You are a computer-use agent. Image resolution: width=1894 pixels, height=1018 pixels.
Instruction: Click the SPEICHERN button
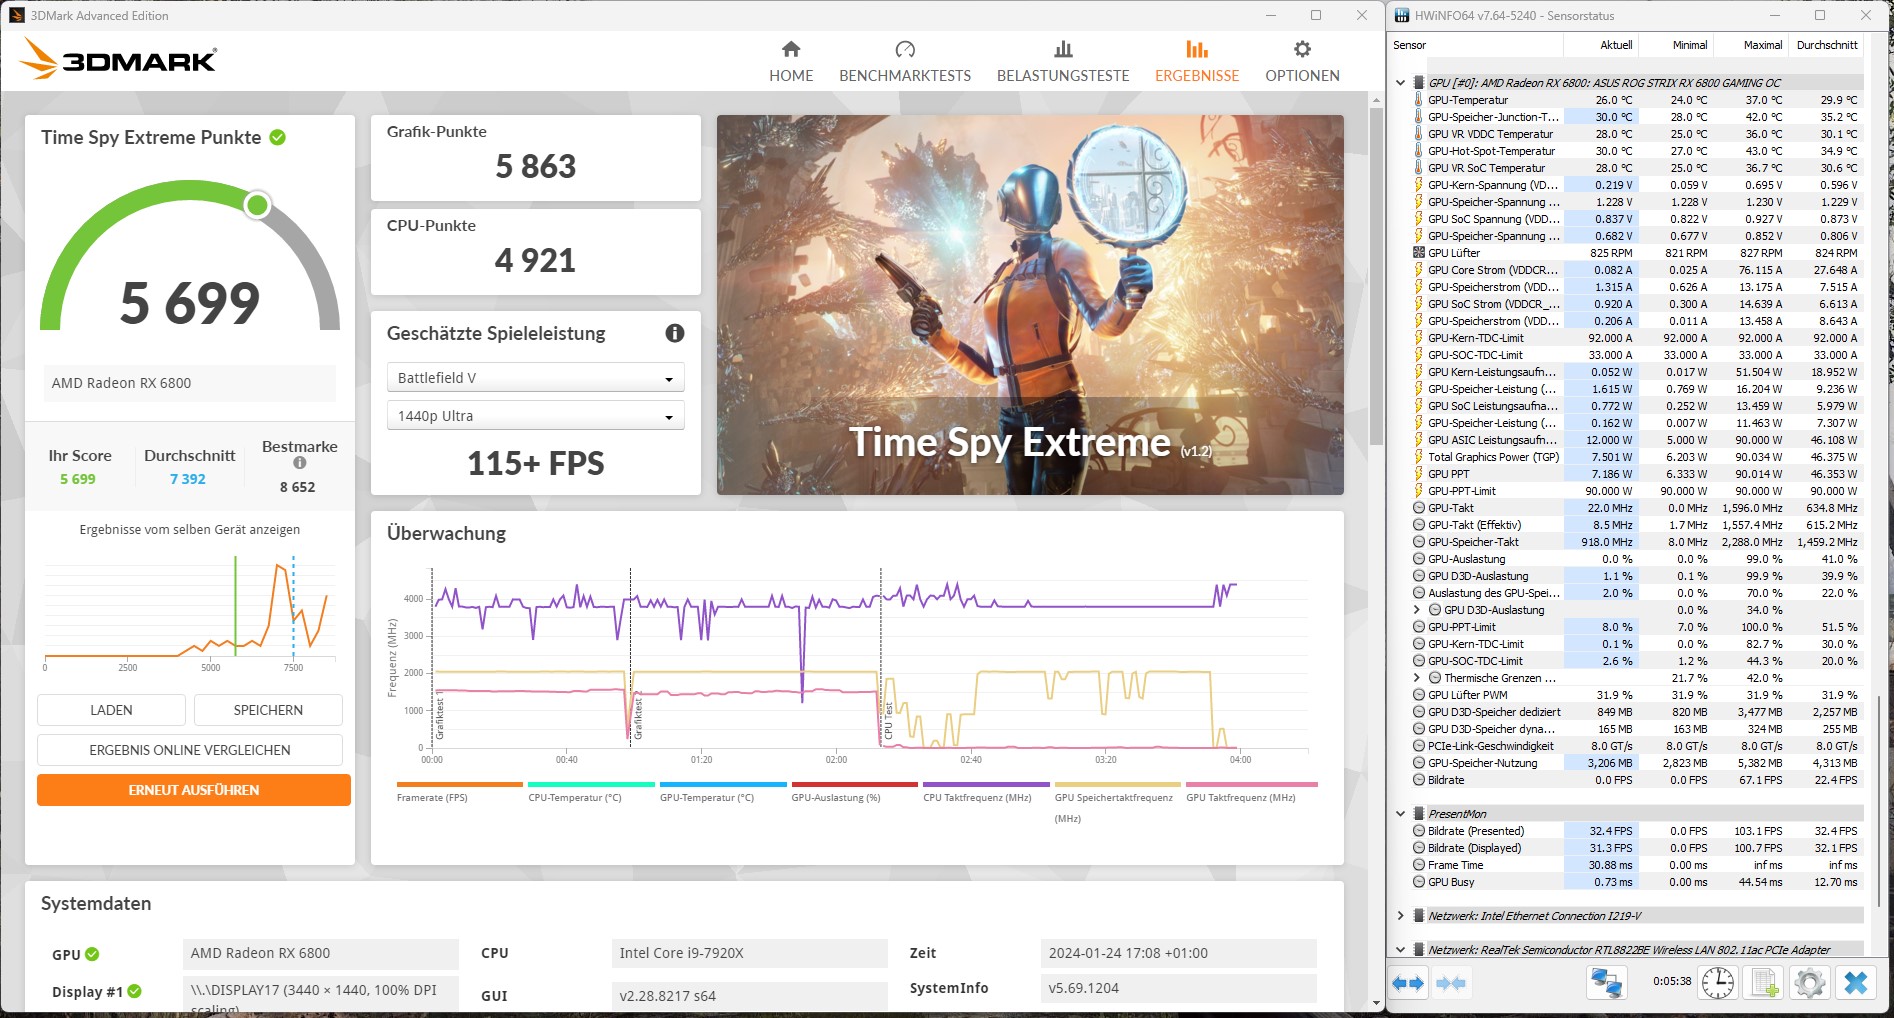tap(268, 710)
